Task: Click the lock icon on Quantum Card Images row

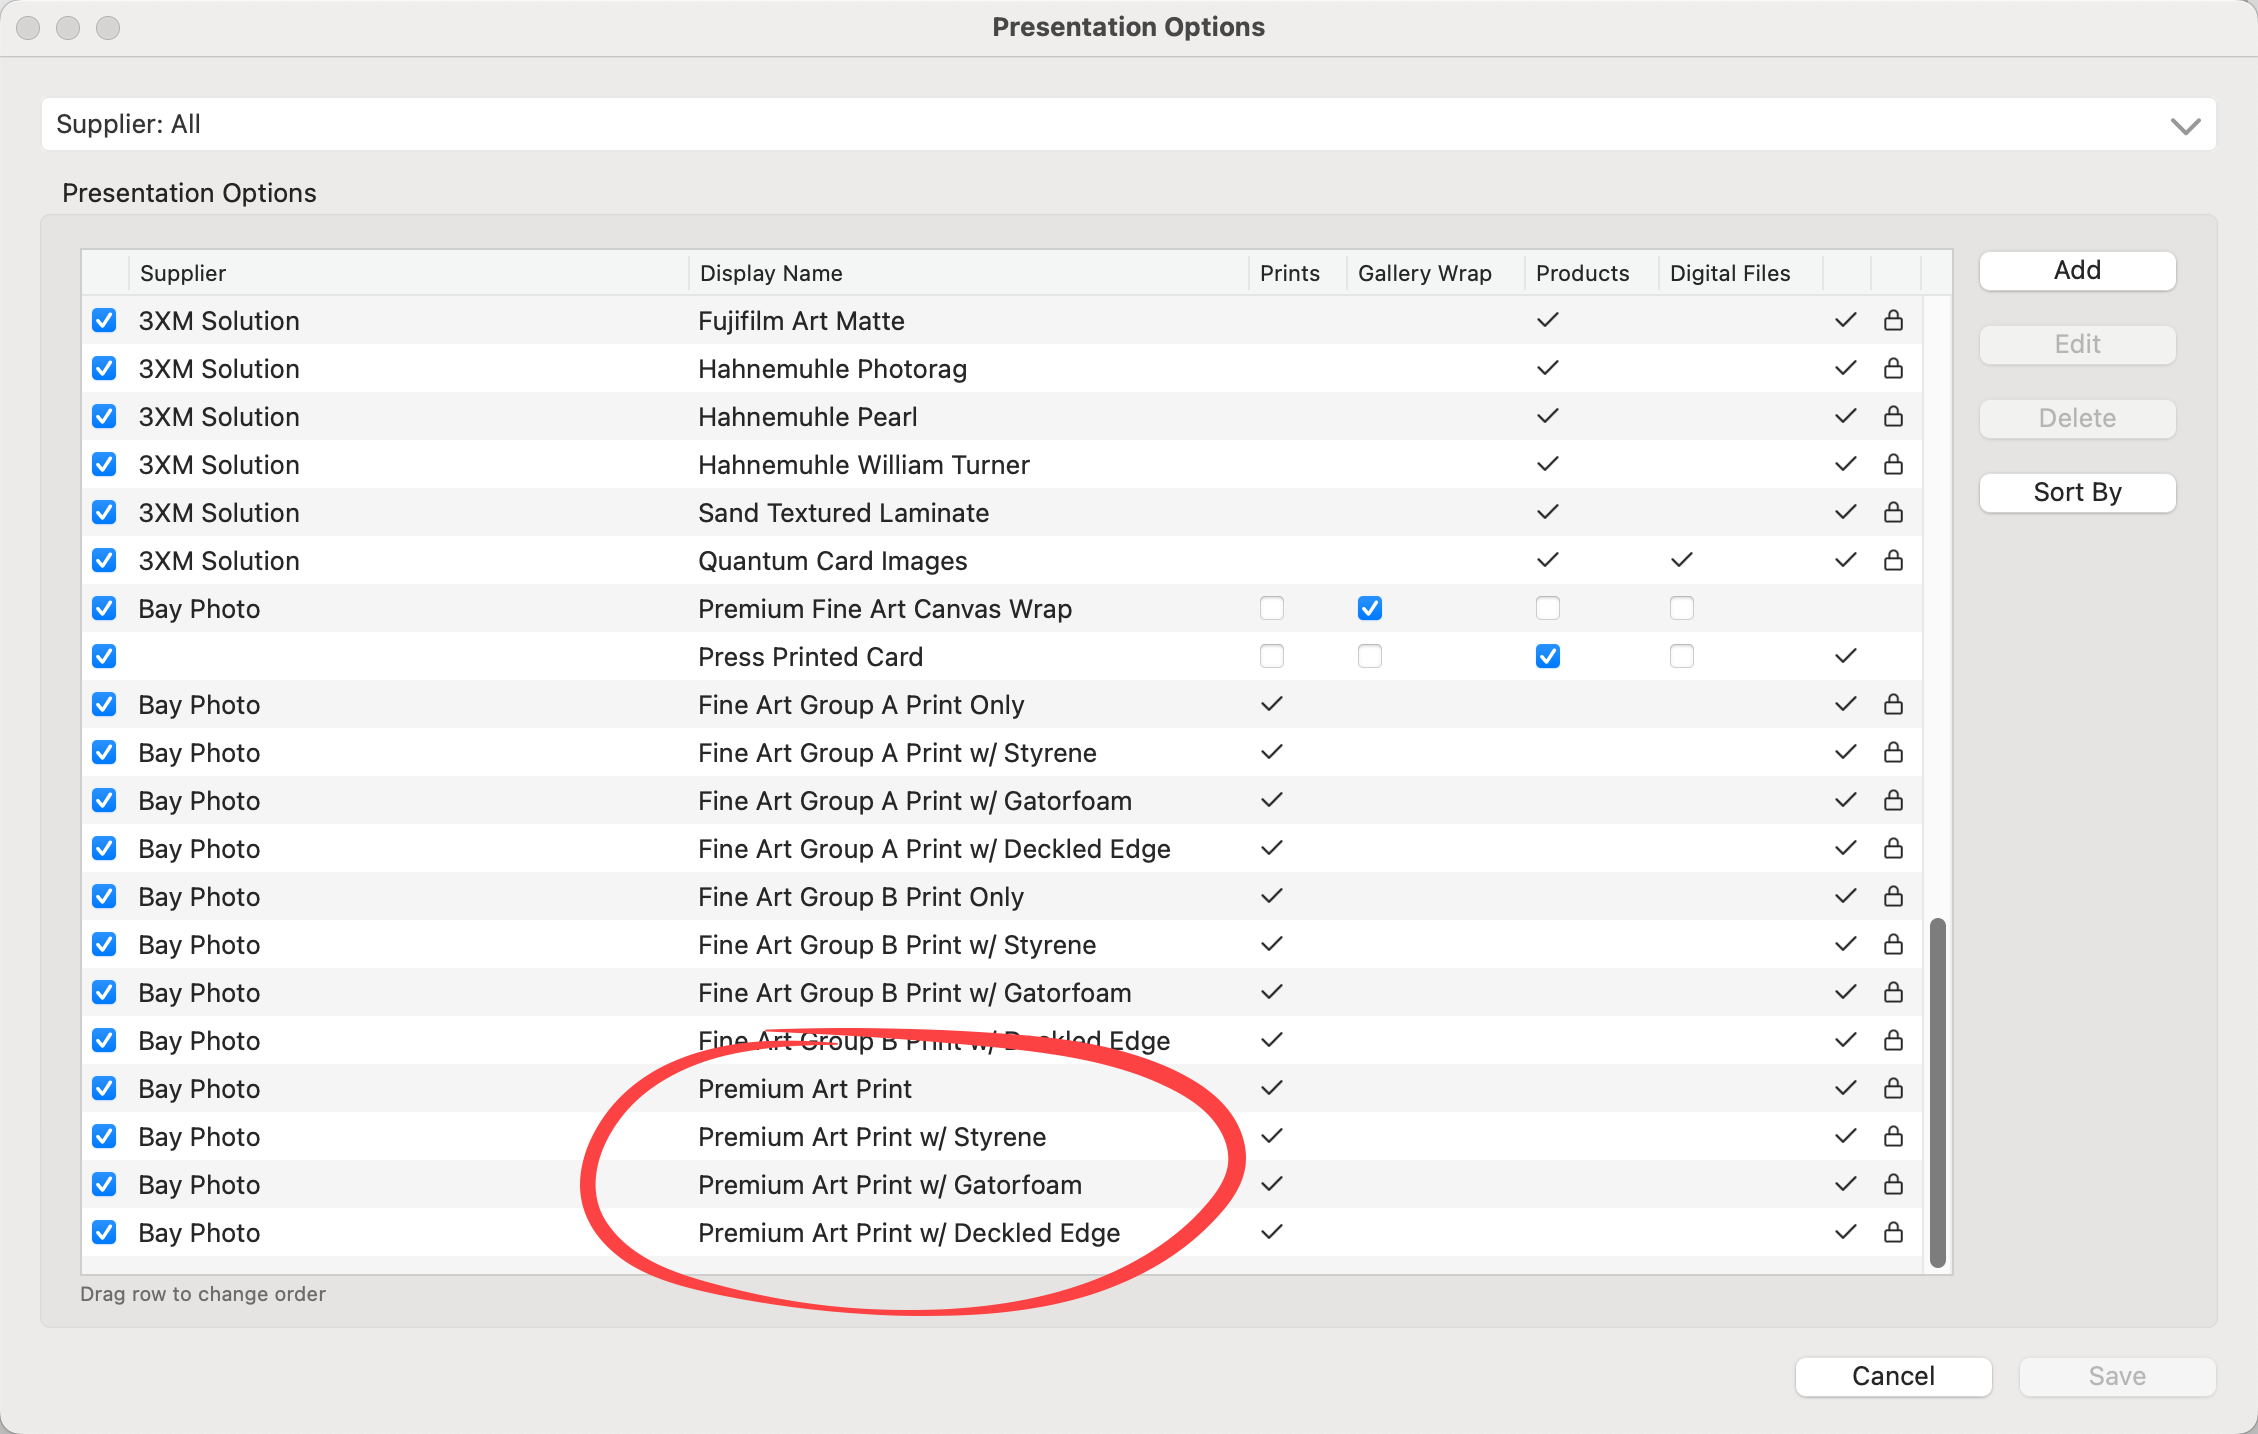Action: click(x=1893, y=560)
